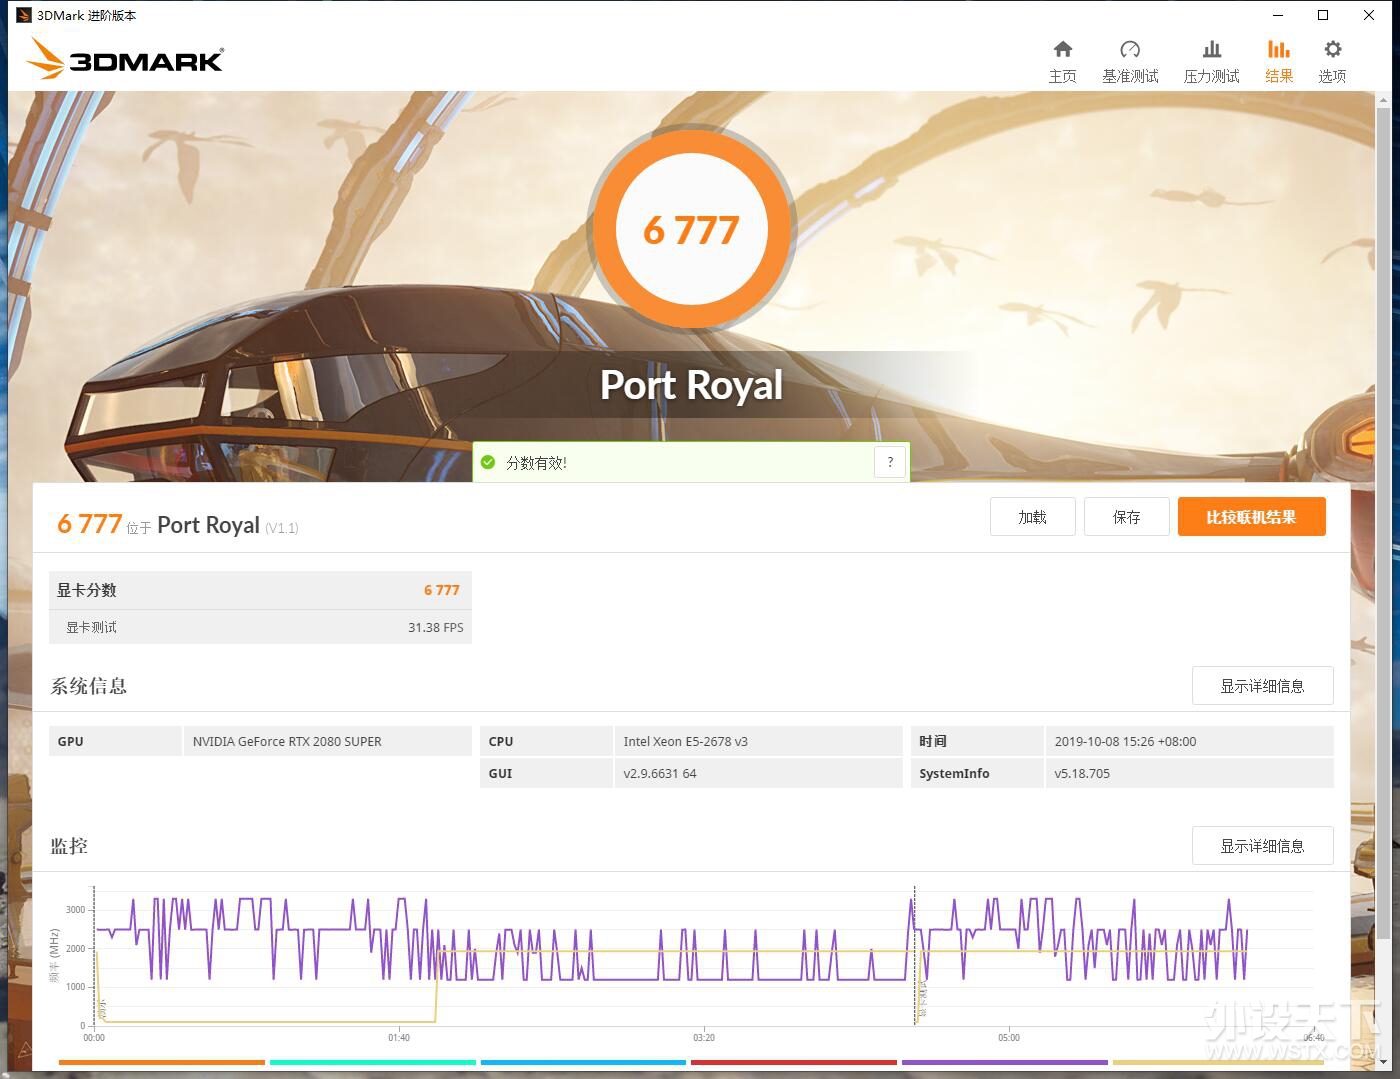
Task: Open the 选项 options gear icon
Action: point(1332,50)
